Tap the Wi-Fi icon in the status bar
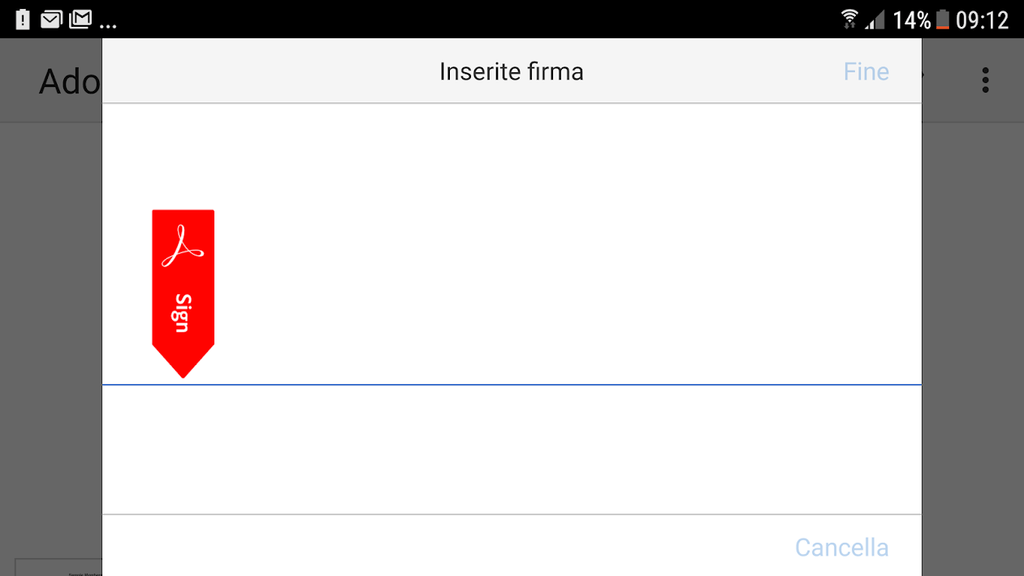The image size is (1024, 576). tap(849, 20)
